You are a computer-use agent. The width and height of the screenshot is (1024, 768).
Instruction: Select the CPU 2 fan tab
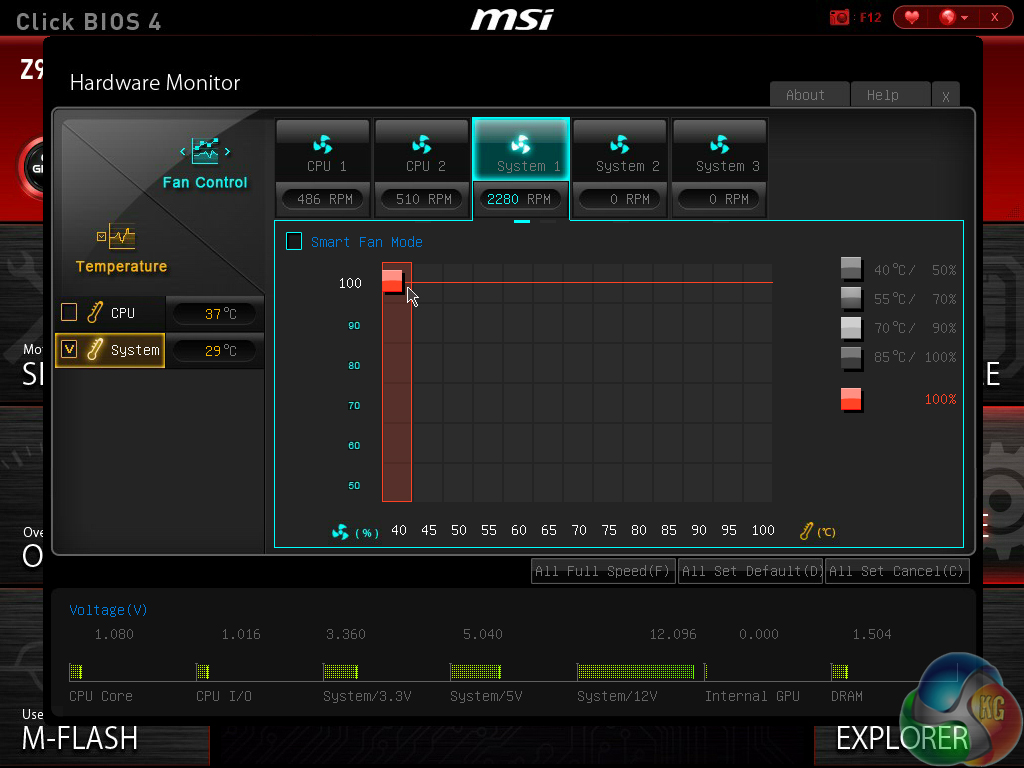click(422, 151)
